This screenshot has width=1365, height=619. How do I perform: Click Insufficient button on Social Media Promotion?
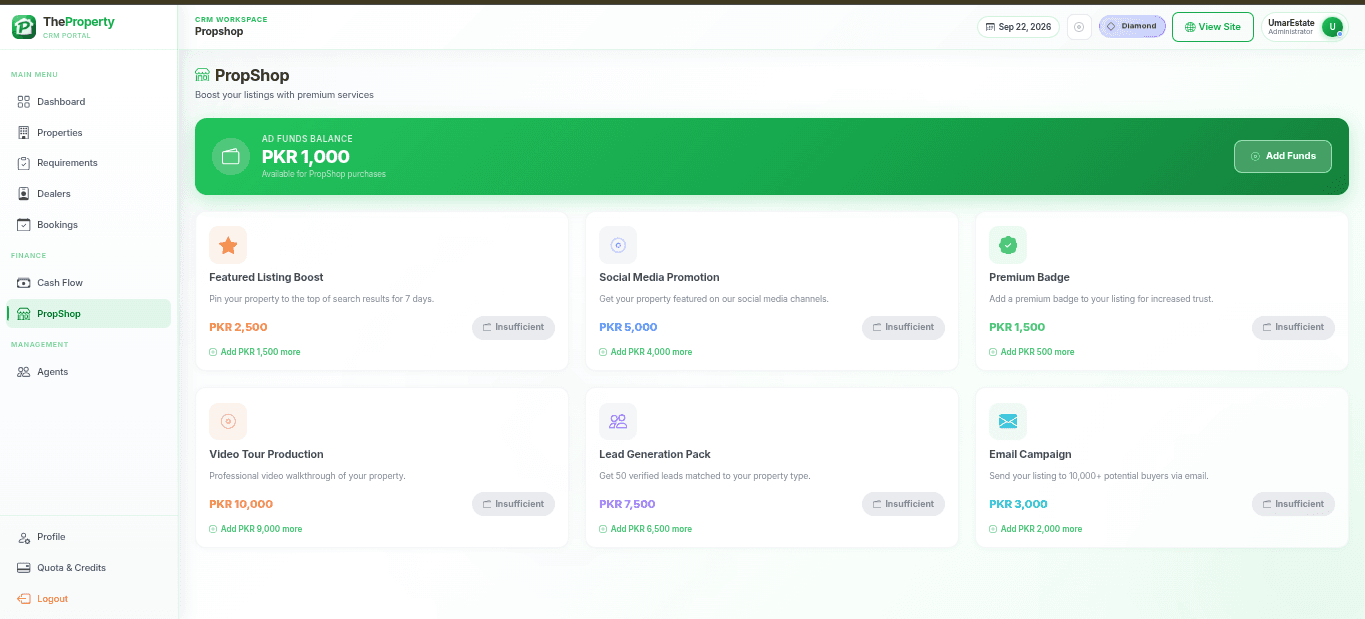pyautogui.click(x=903, y=327)
